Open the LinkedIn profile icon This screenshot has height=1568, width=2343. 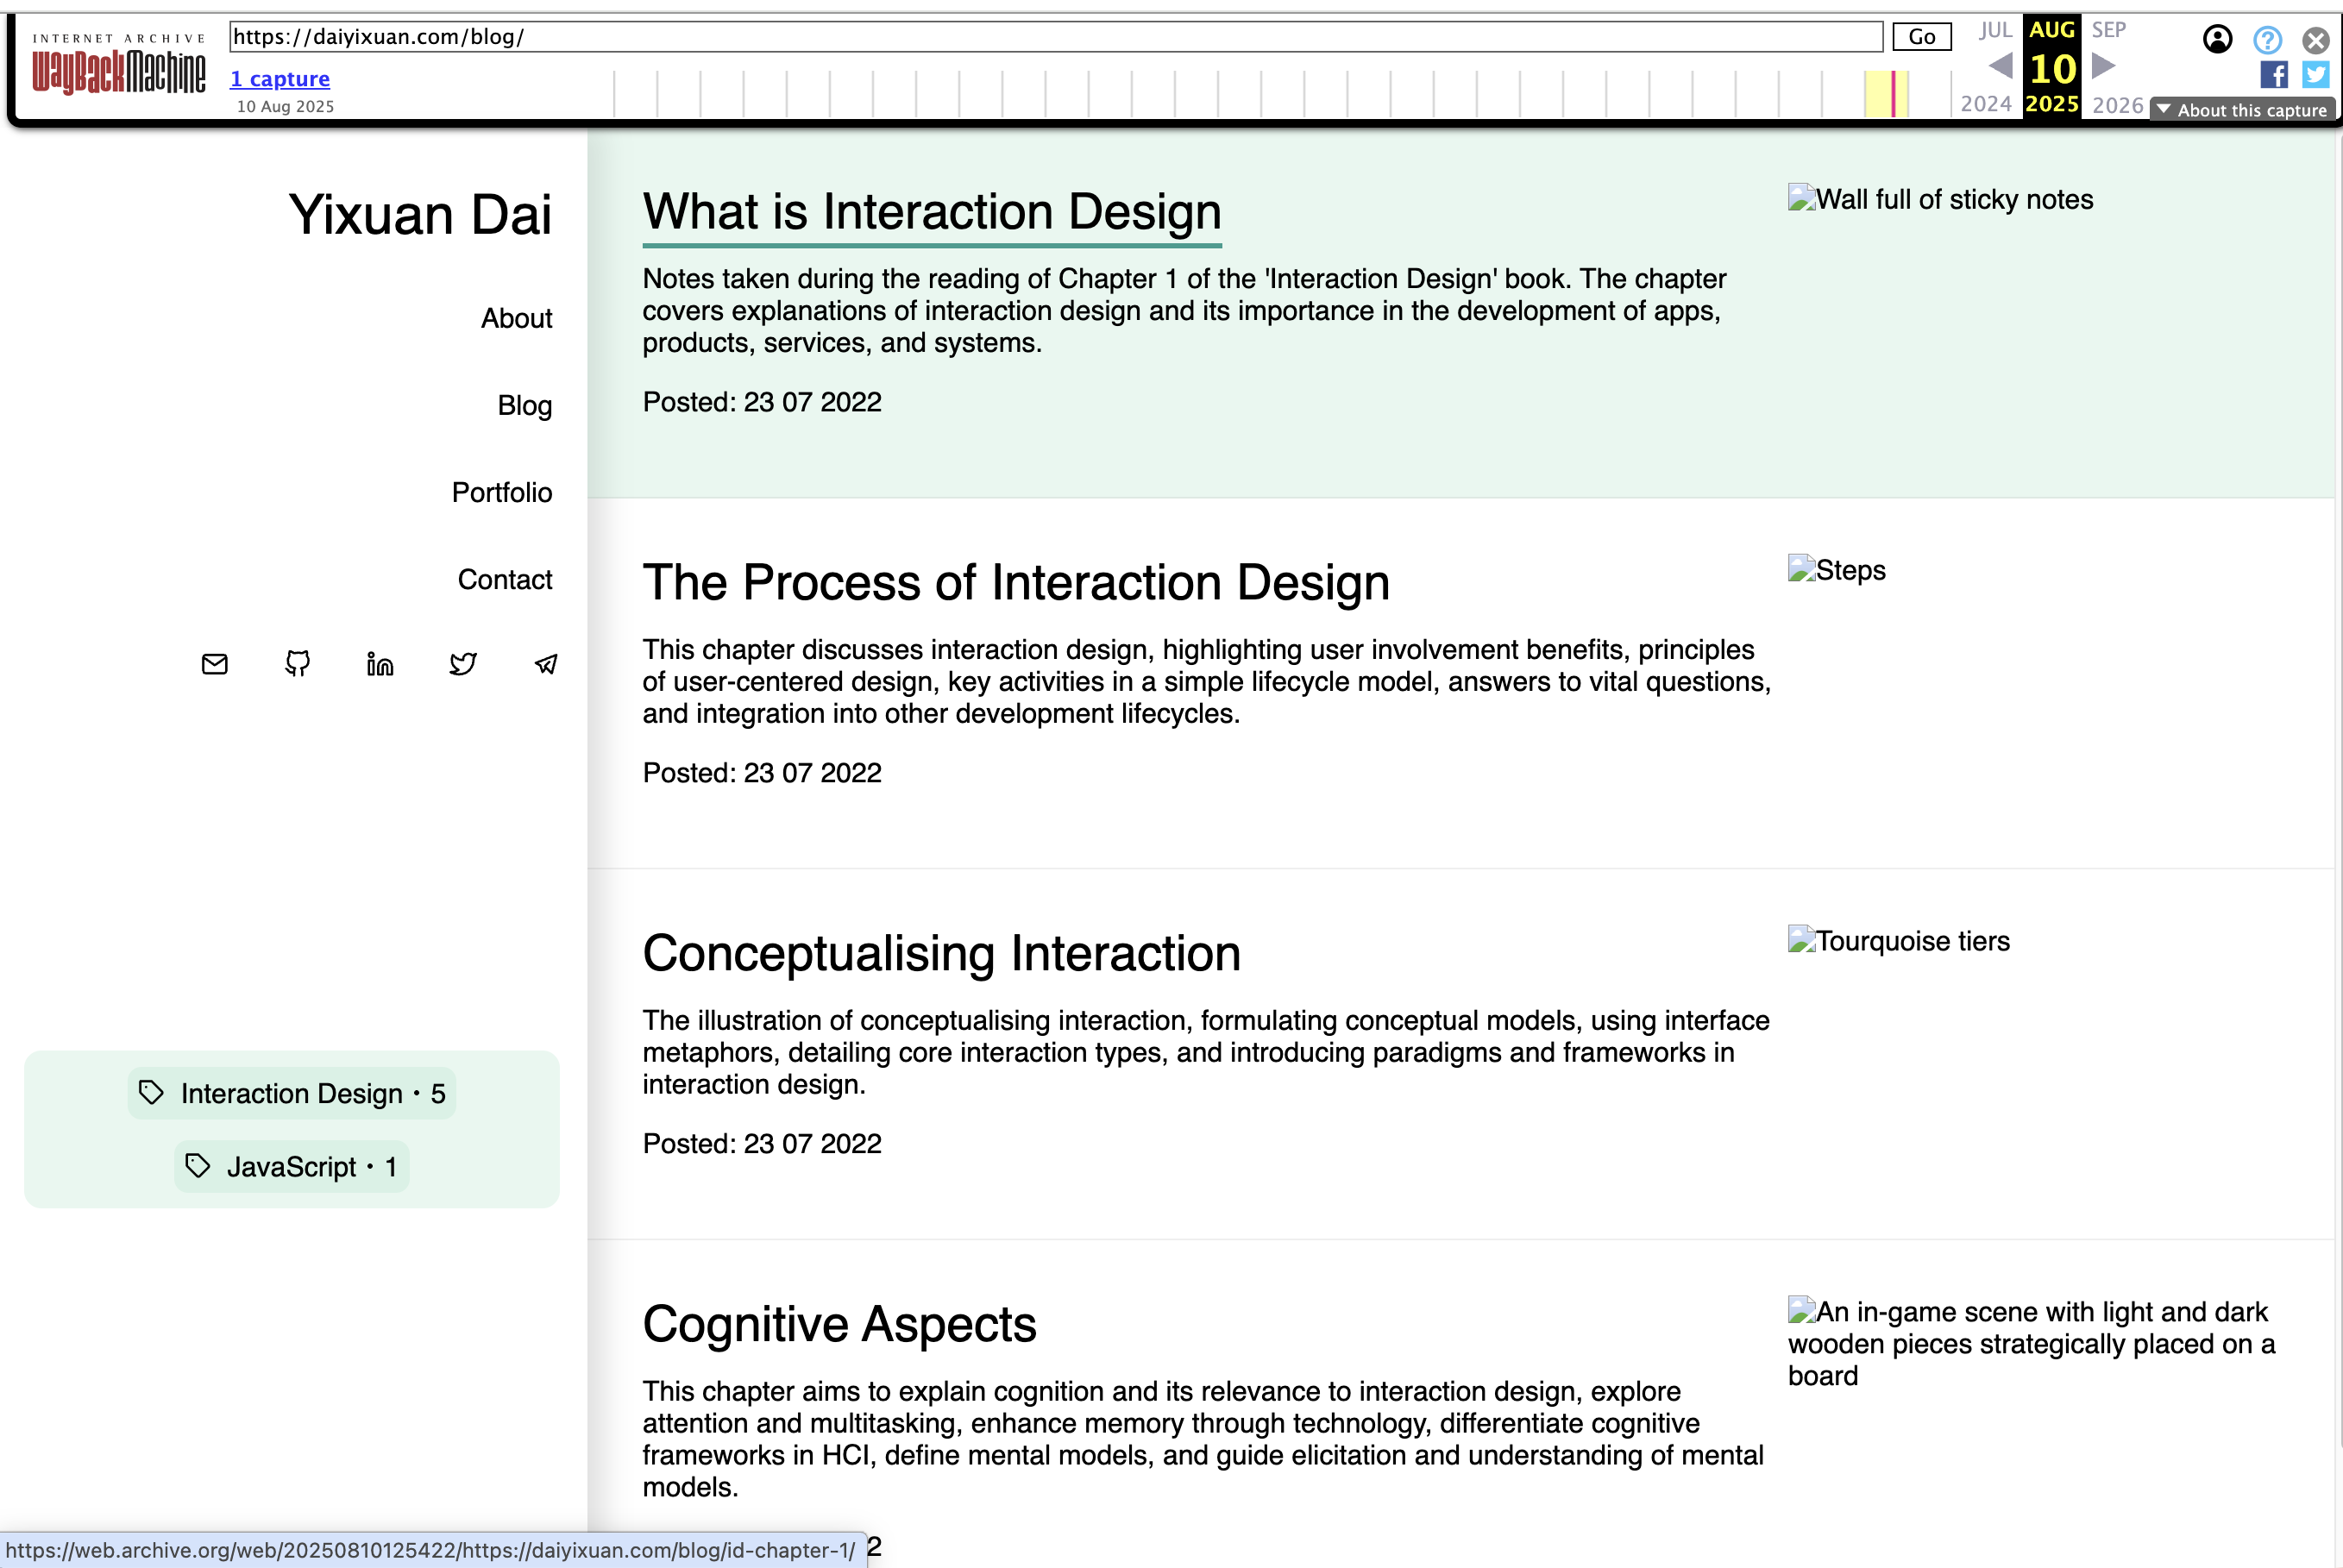[x=380, y=664]
